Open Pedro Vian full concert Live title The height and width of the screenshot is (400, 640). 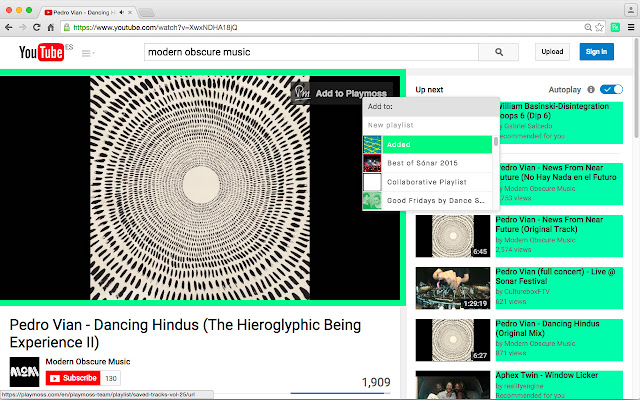[556, 276]
